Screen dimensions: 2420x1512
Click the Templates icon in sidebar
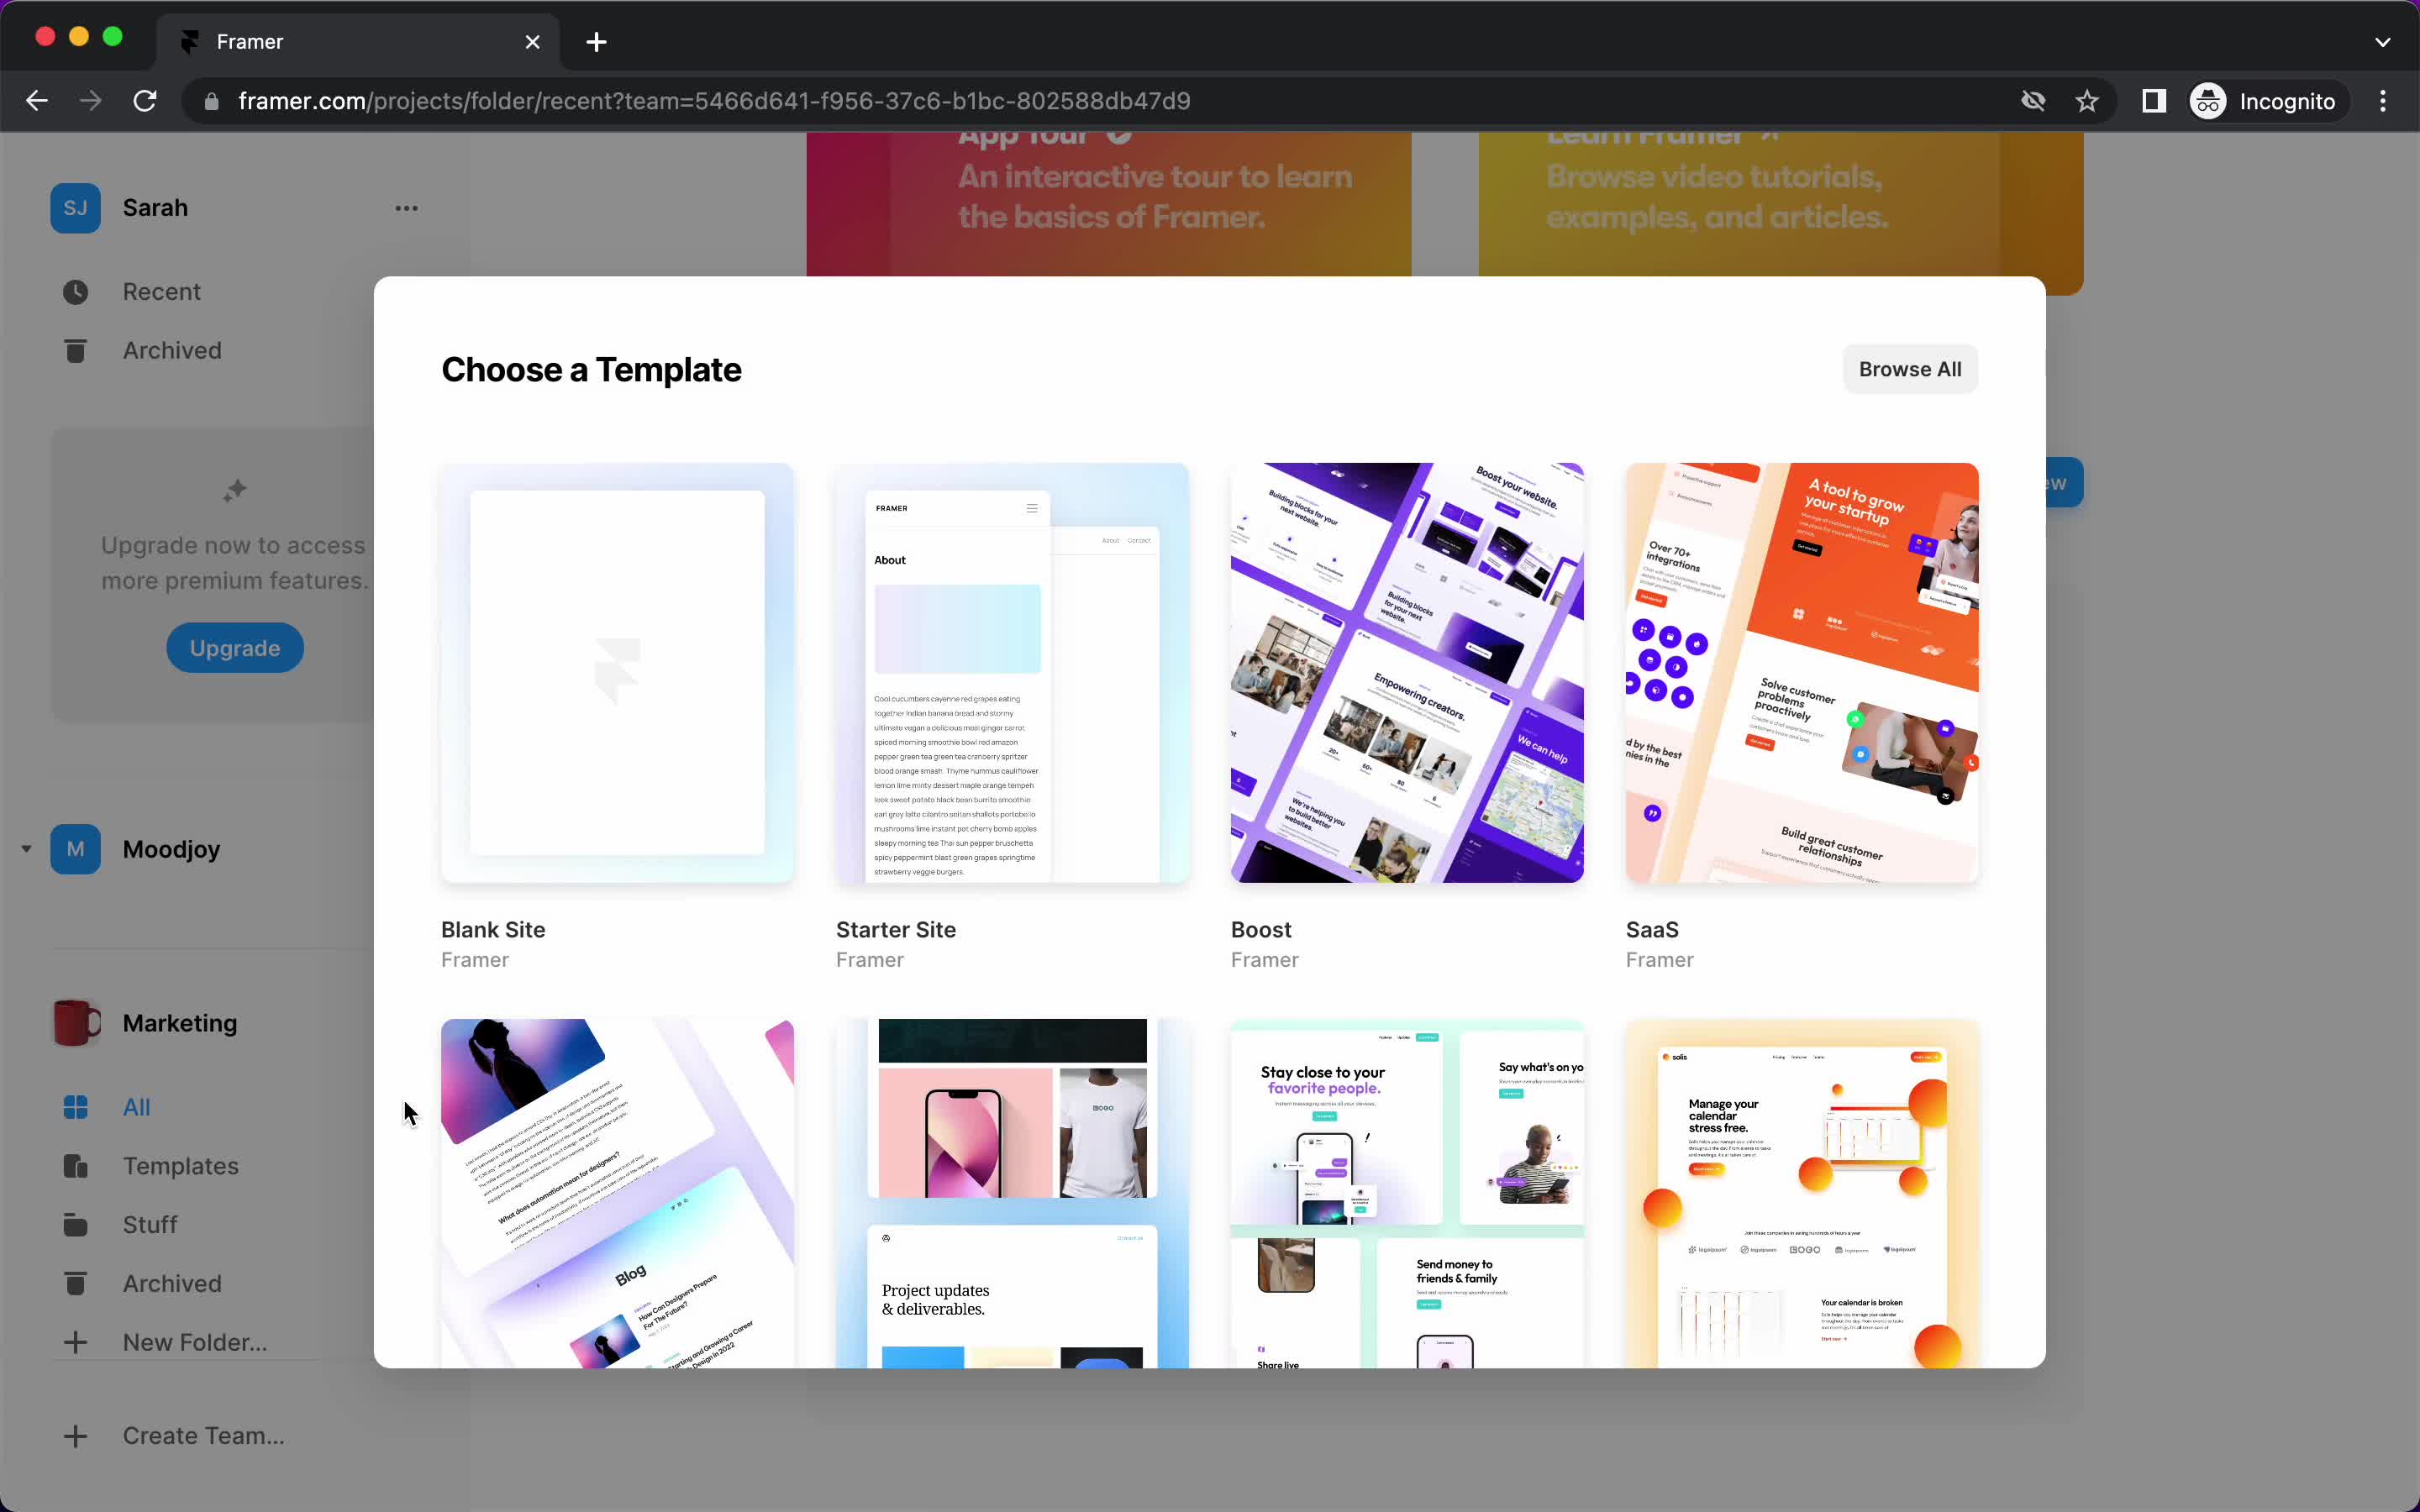point(75,1165)
